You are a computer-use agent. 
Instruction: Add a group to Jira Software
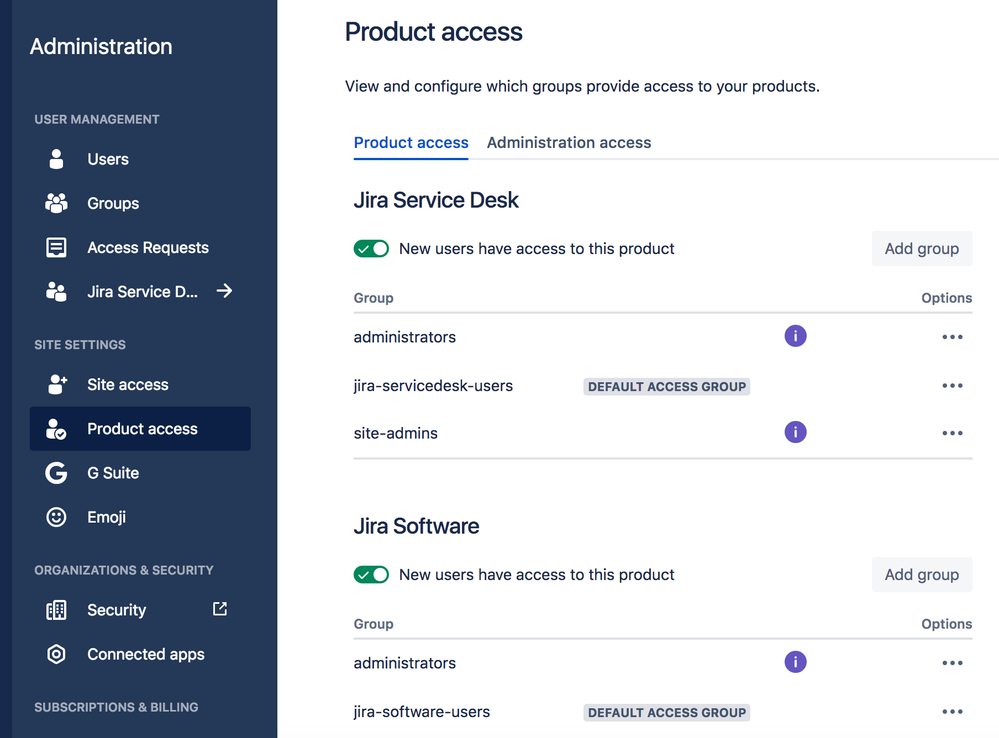pos(921,574)
